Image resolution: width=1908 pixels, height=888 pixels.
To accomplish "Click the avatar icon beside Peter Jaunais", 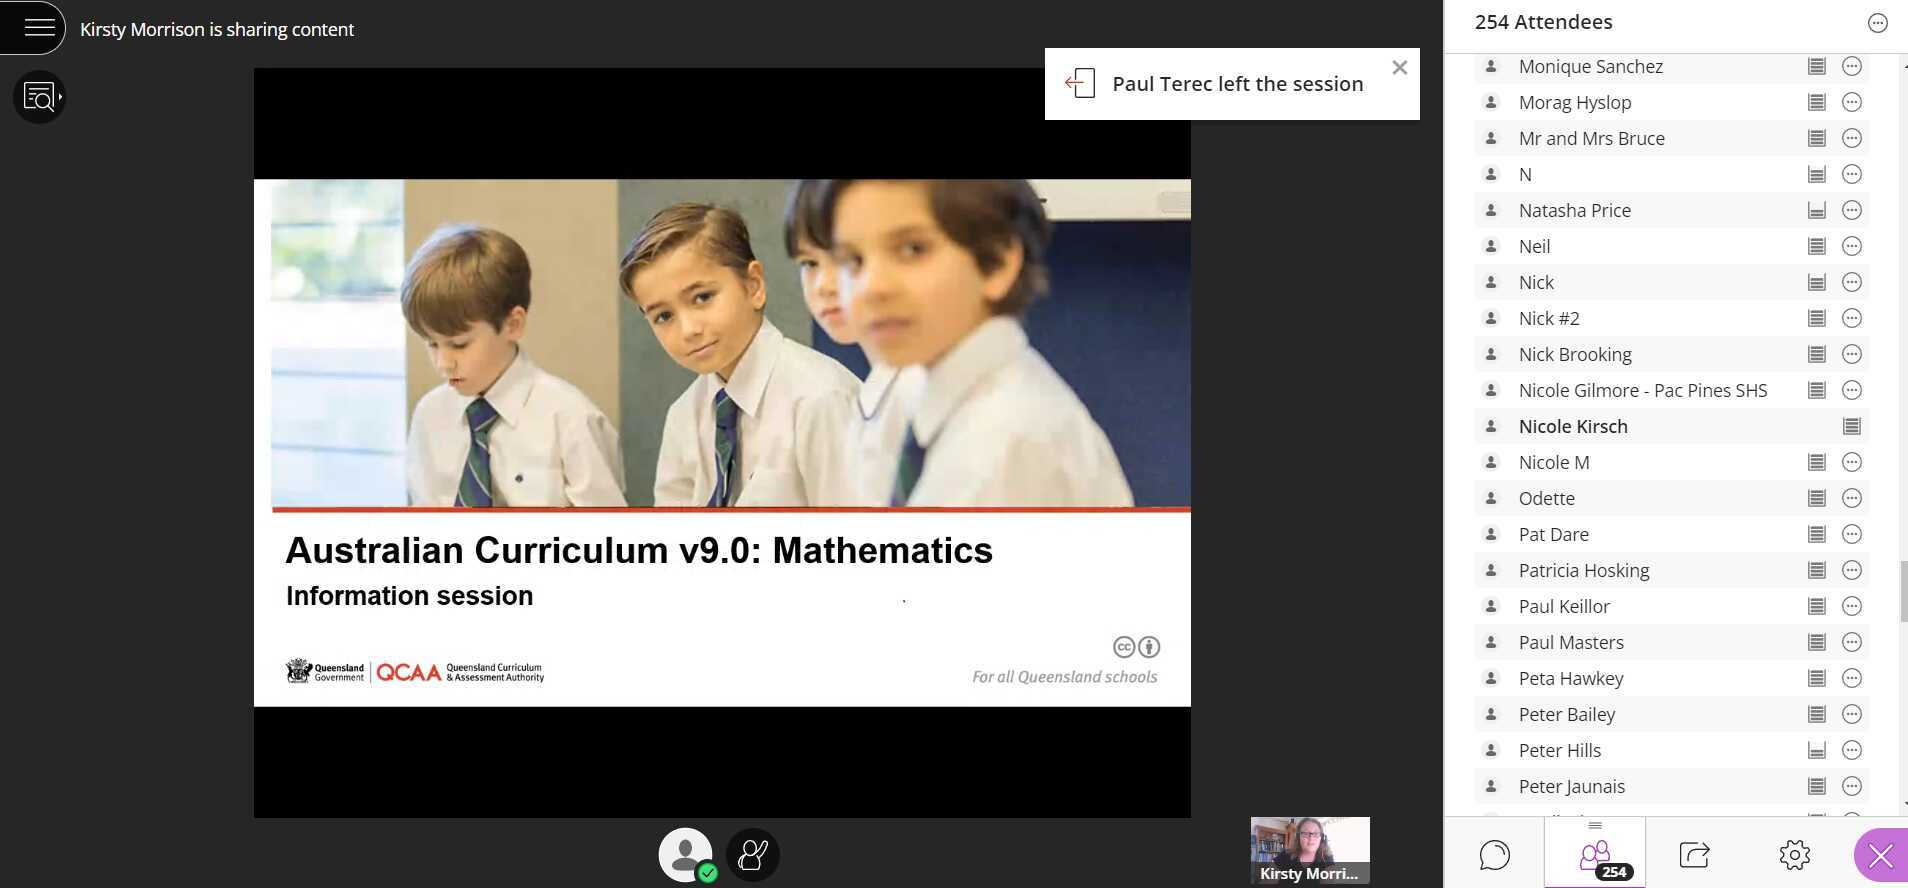I will point(1491,786).
